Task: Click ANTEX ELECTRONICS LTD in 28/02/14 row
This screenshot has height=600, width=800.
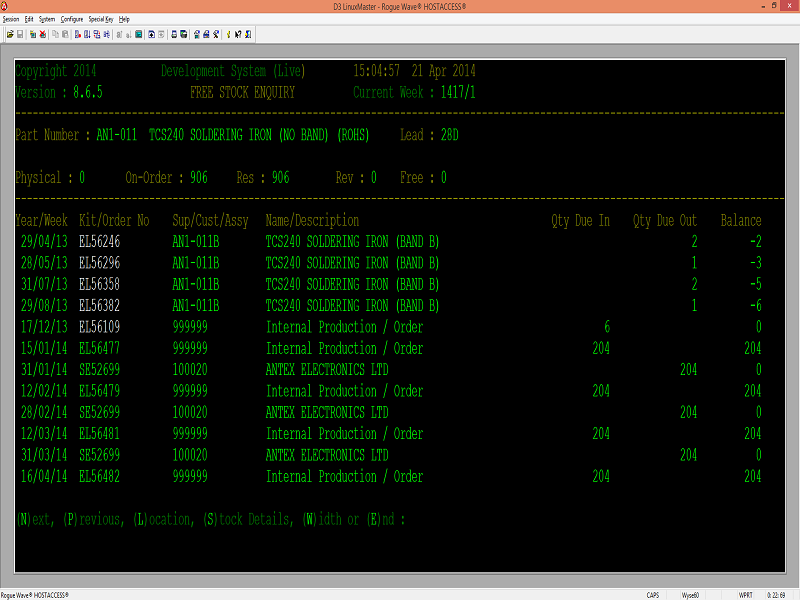Action: point(327,412)
